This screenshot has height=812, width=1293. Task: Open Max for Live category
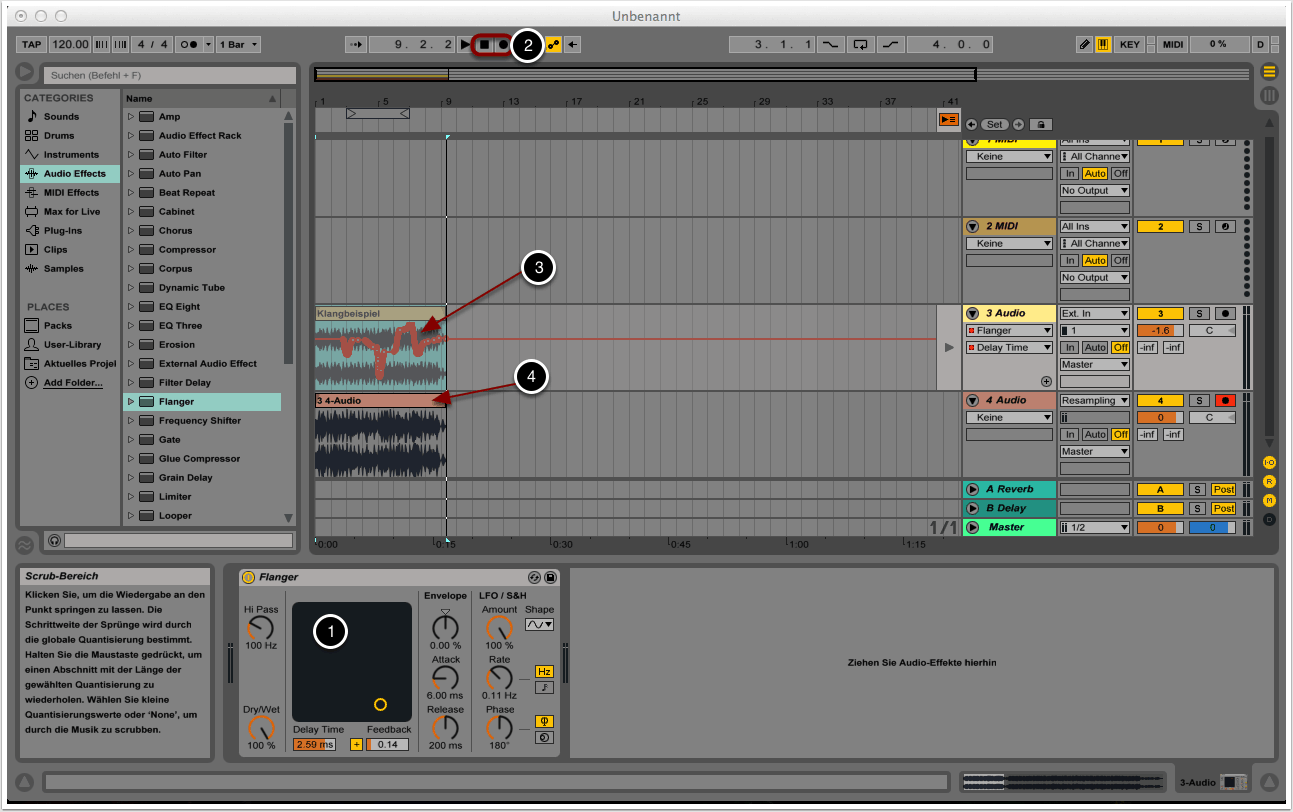pyautogui.click(x=71, y=212)
